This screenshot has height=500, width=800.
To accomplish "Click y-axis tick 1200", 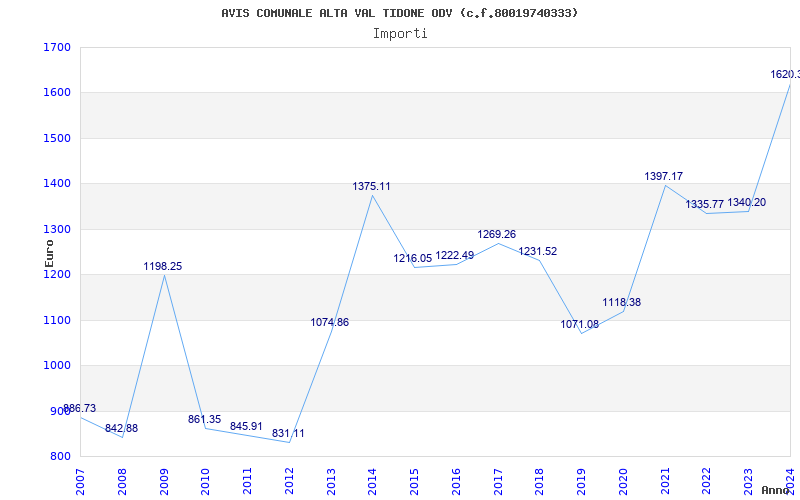I will pyautogui.click(x=57, y=274).
